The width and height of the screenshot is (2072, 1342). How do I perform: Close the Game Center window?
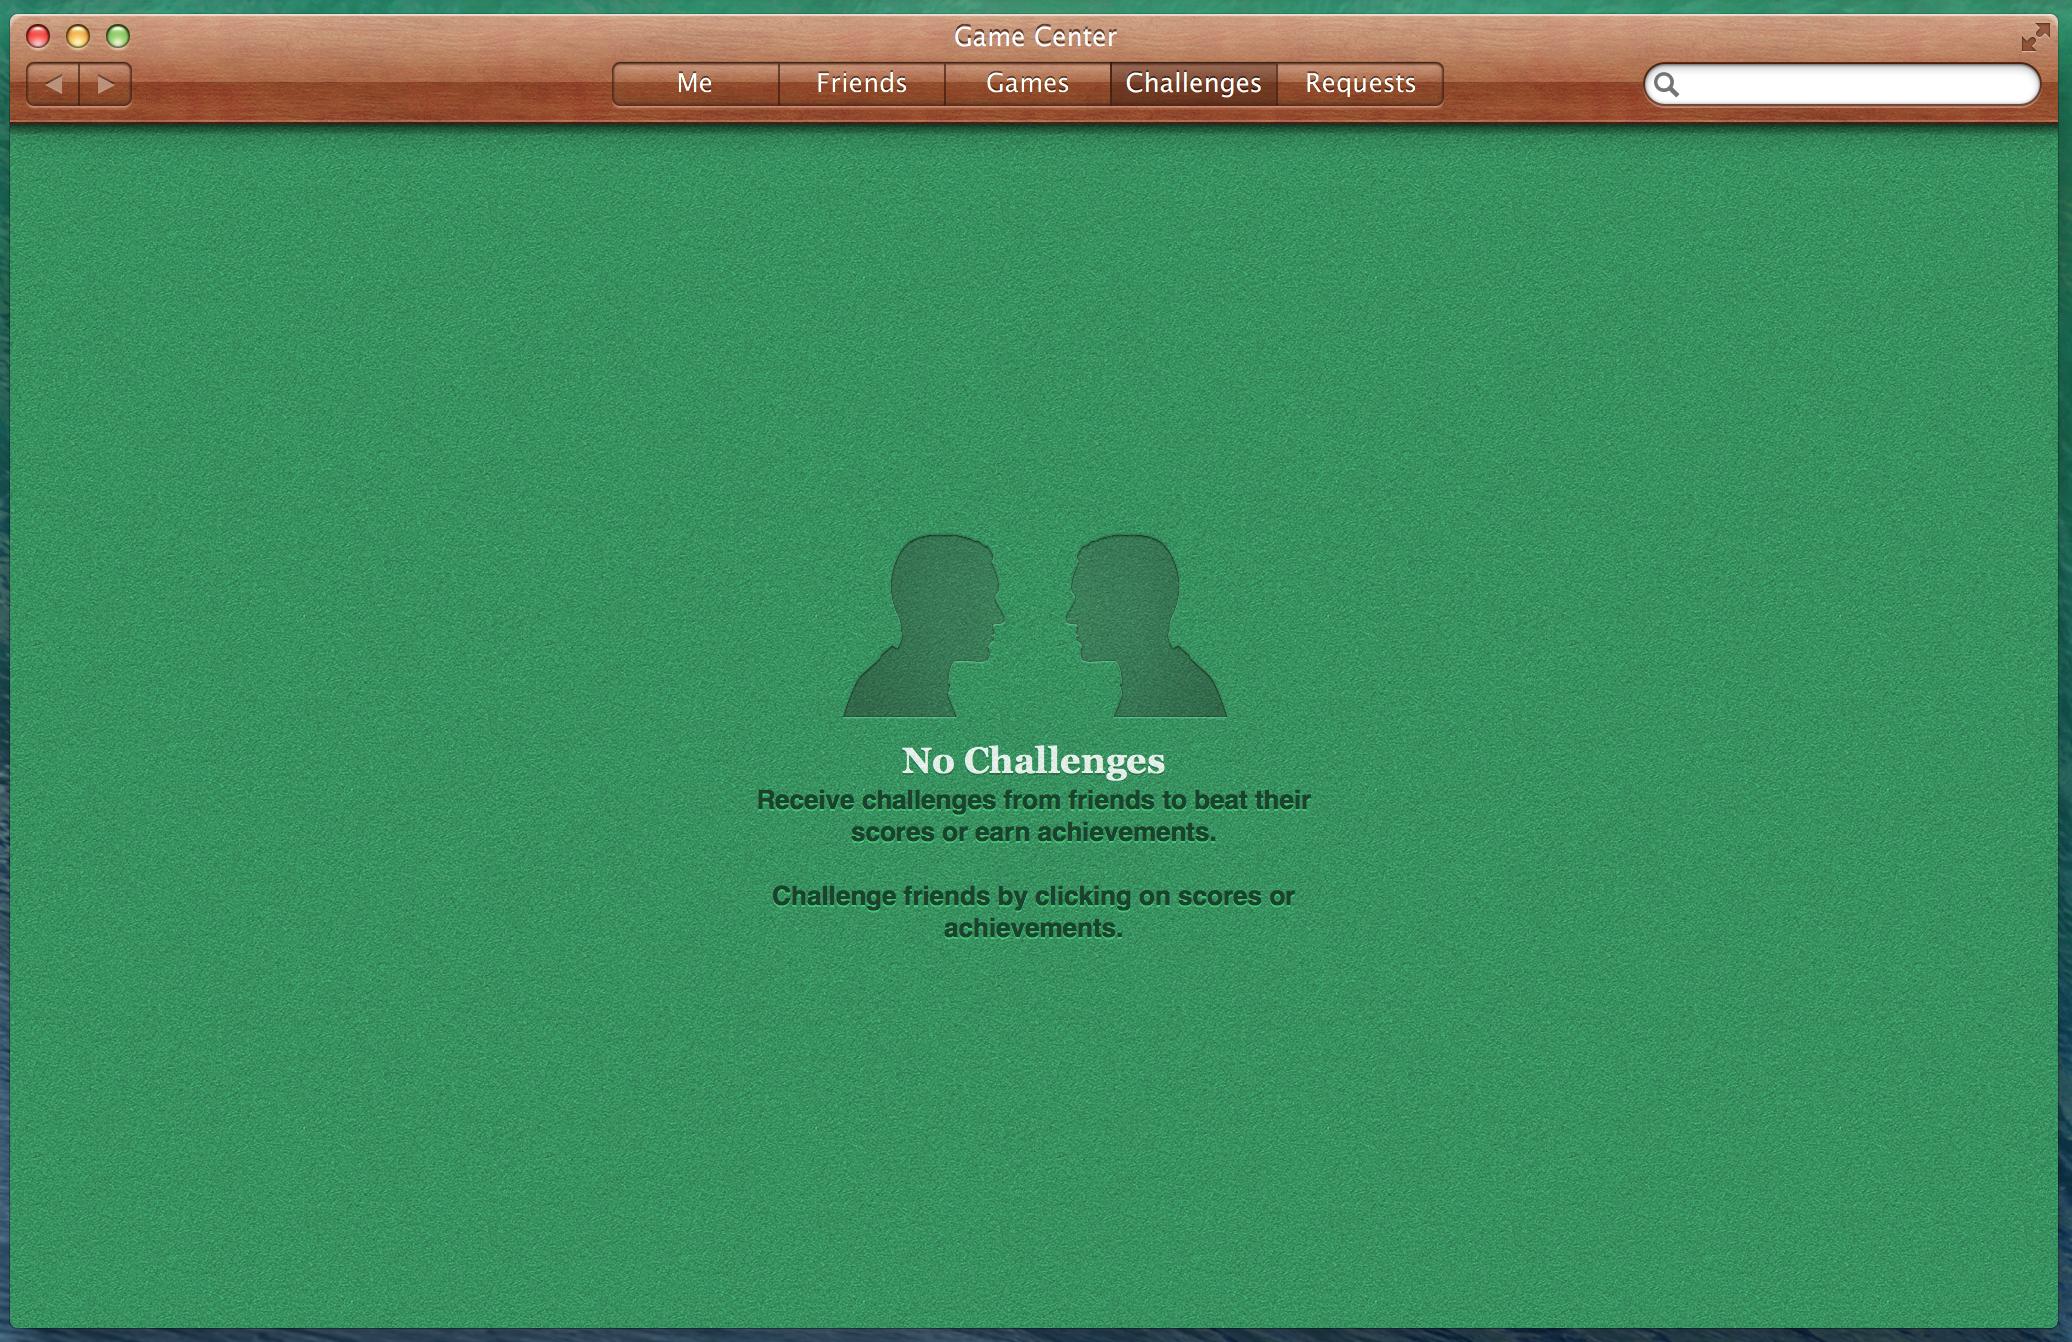38,37
